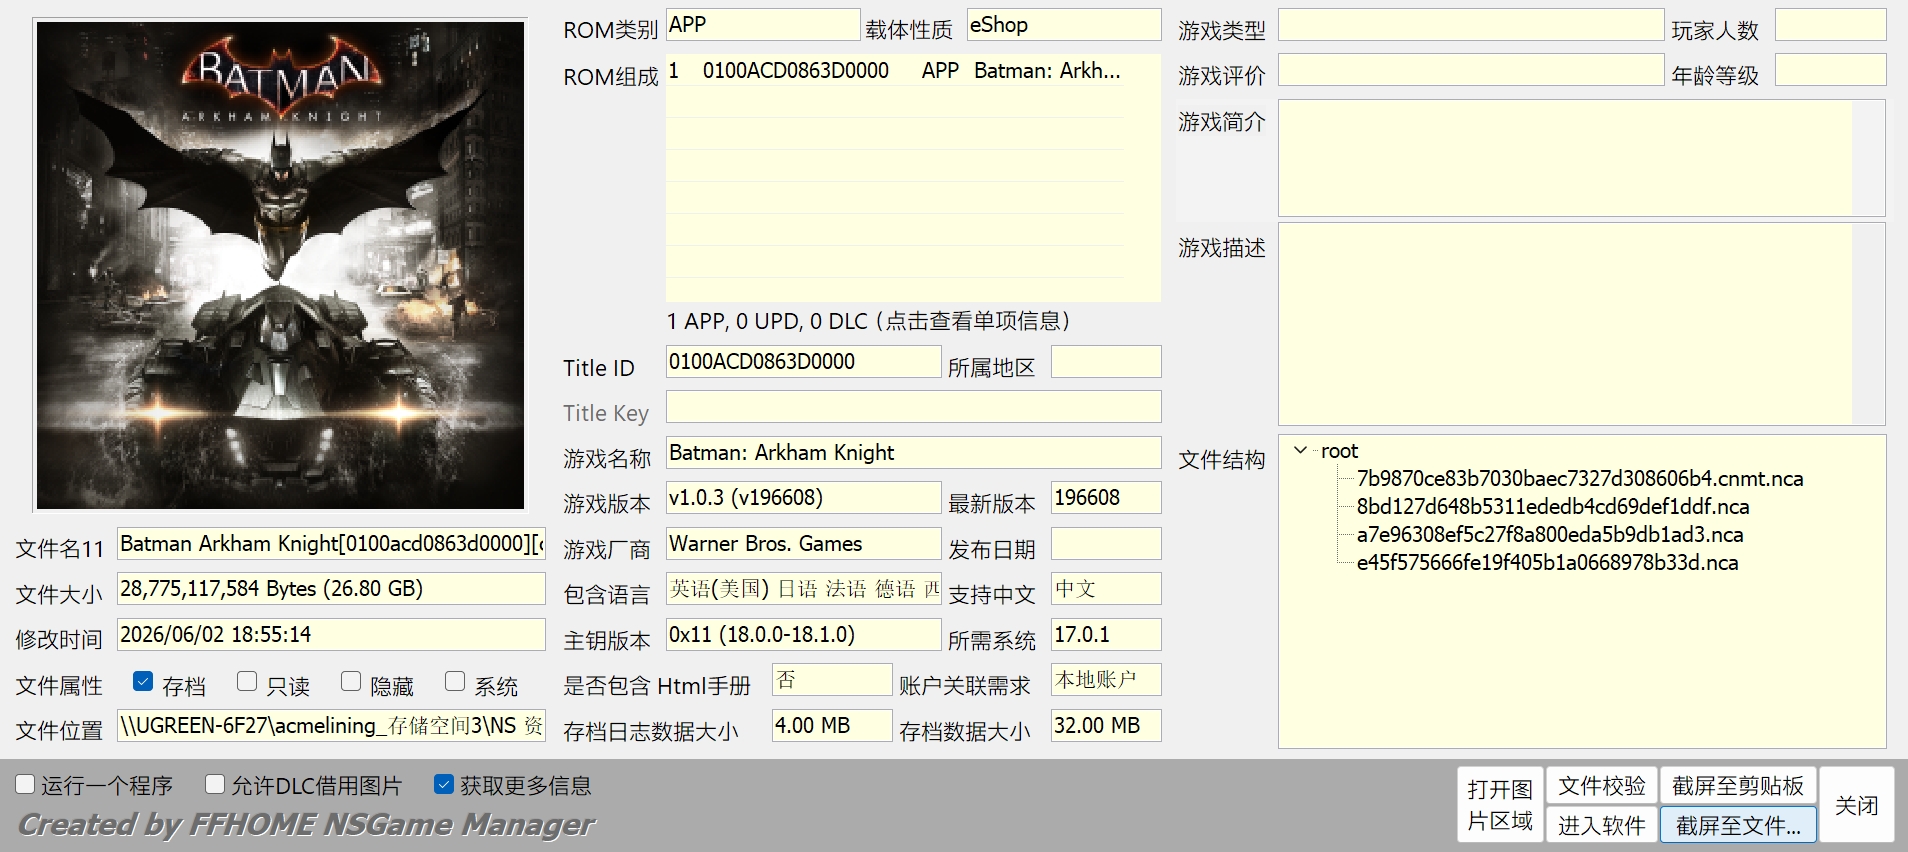Click the empty 年龄等级 field
This screenshot has height=852, width=1908.
tap(1831, 70)
